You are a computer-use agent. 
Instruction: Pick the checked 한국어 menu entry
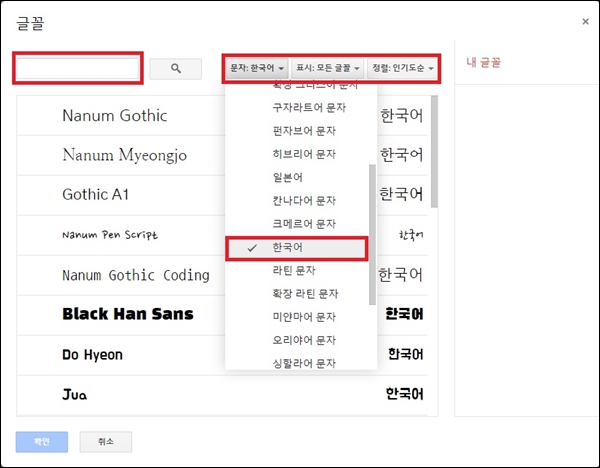297,248
